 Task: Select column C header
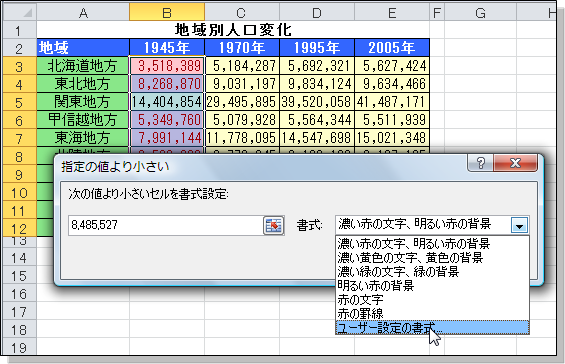242,12
